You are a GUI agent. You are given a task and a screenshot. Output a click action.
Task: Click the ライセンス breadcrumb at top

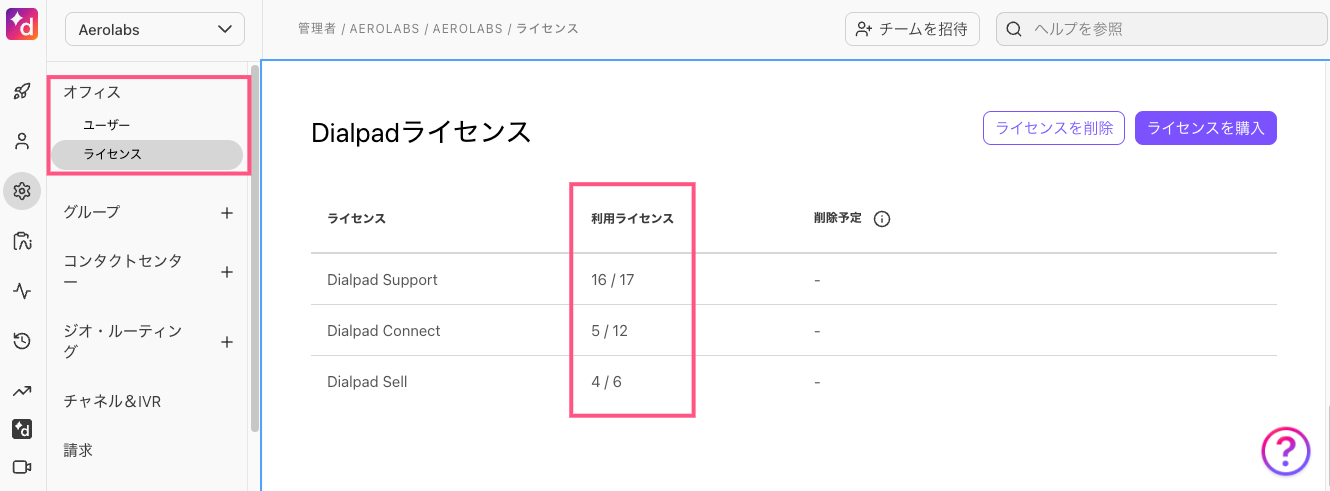(x=549, y=29)
